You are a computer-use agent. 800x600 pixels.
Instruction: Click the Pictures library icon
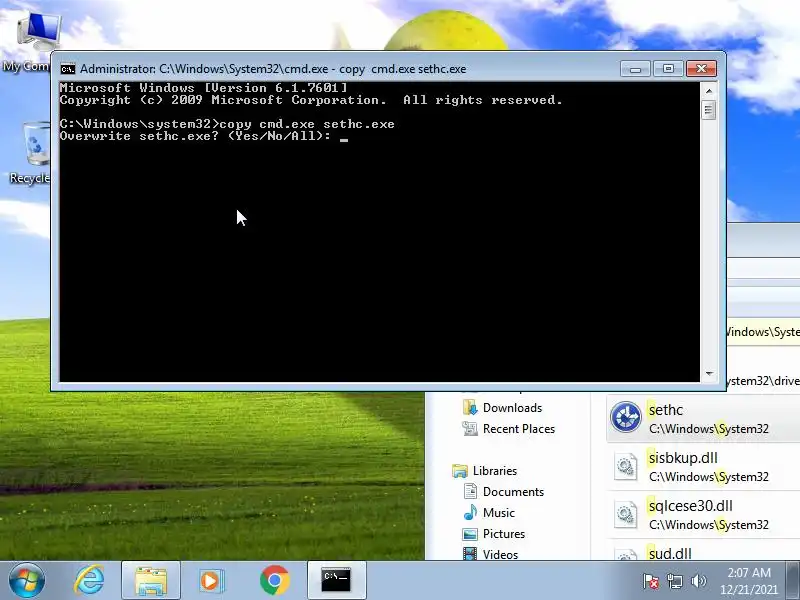tap(470, 534)
